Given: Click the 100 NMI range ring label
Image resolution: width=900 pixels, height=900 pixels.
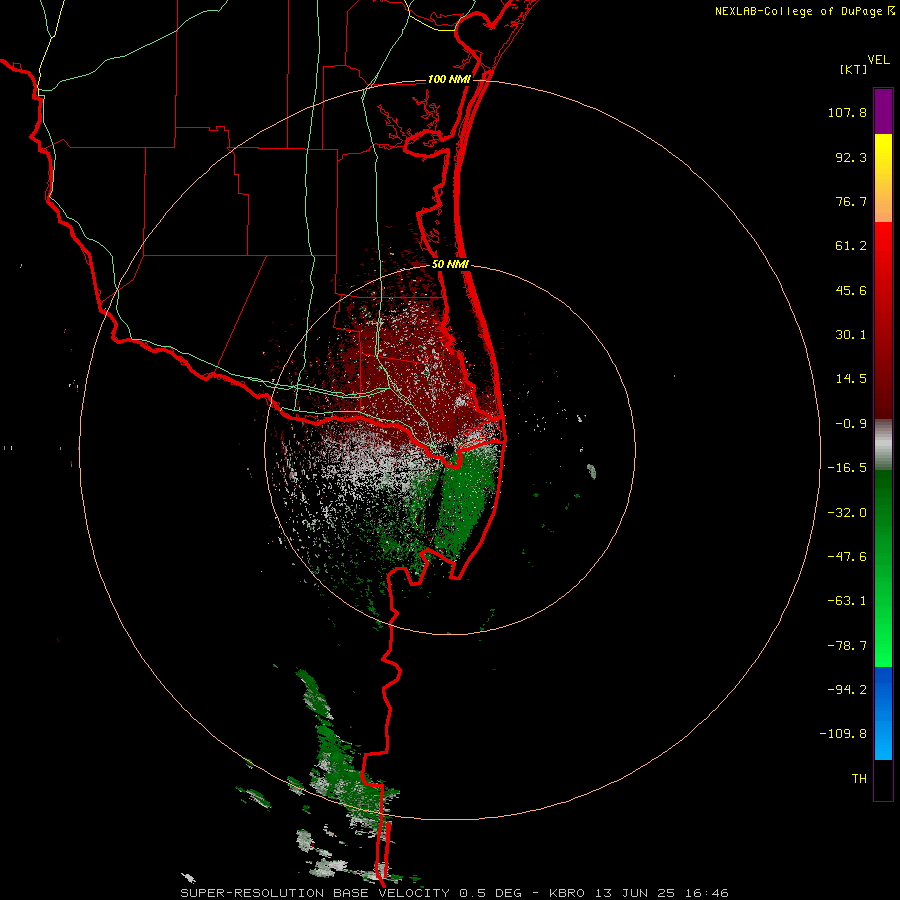Looking at the screenshot, I should coord(449,79).
